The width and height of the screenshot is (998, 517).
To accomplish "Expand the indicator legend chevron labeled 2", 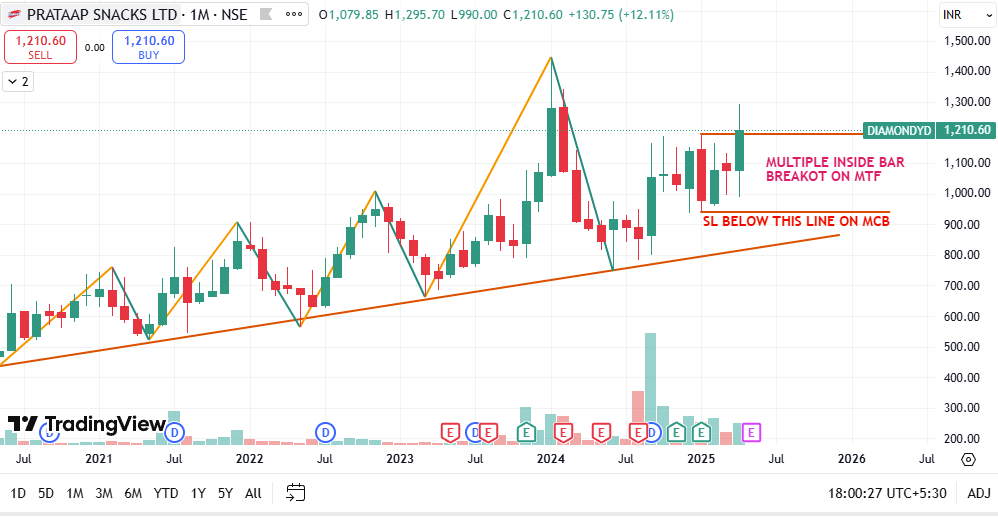I will [x=18, y=81].
